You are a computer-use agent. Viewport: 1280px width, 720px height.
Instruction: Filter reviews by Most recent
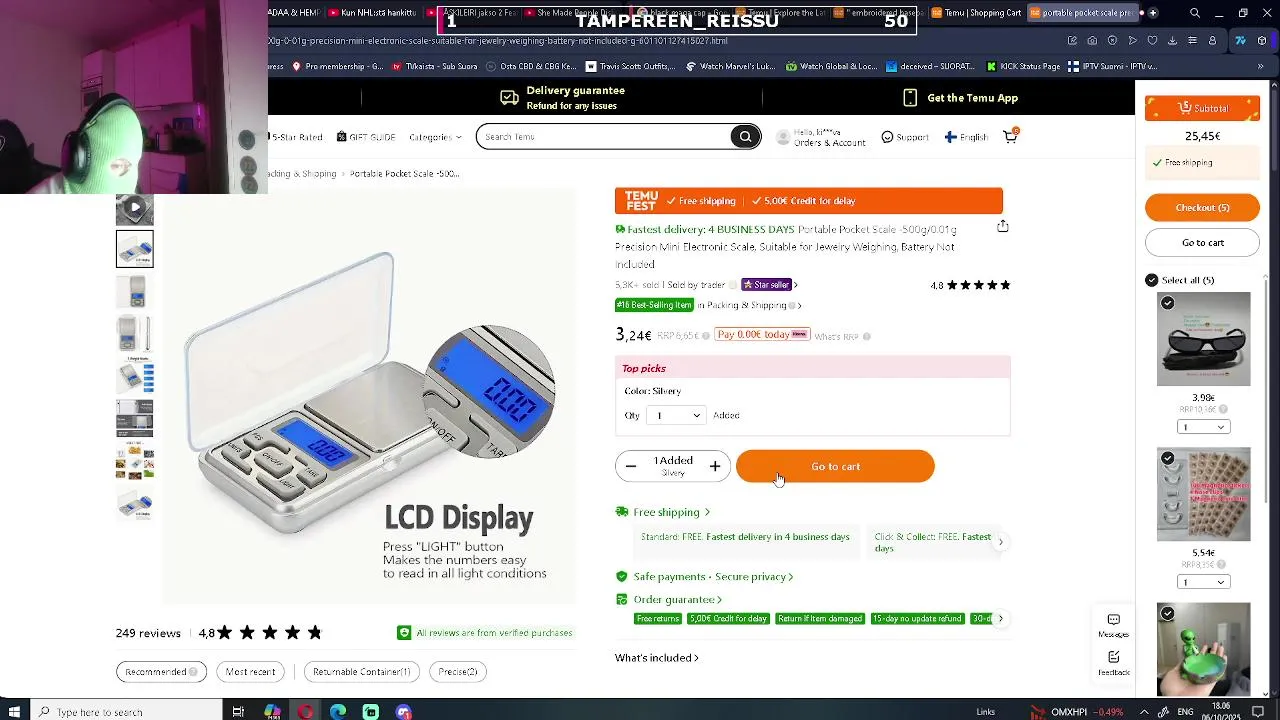click(x=250, y=672)
